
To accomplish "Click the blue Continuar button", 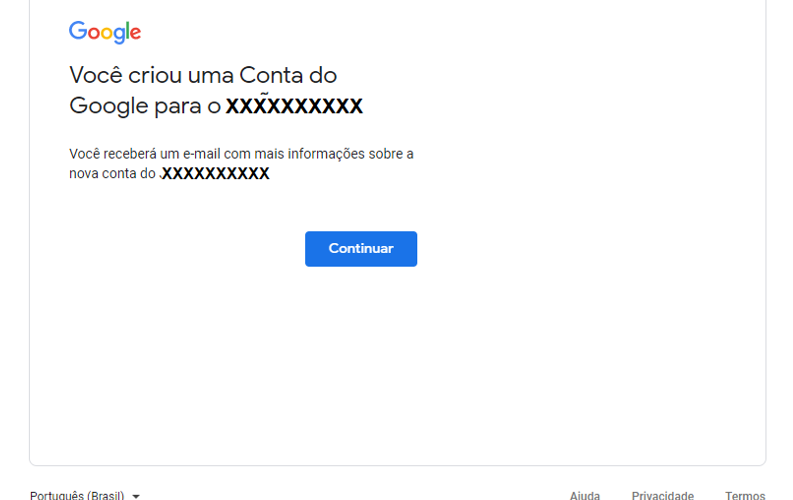I will pos(361,249).
